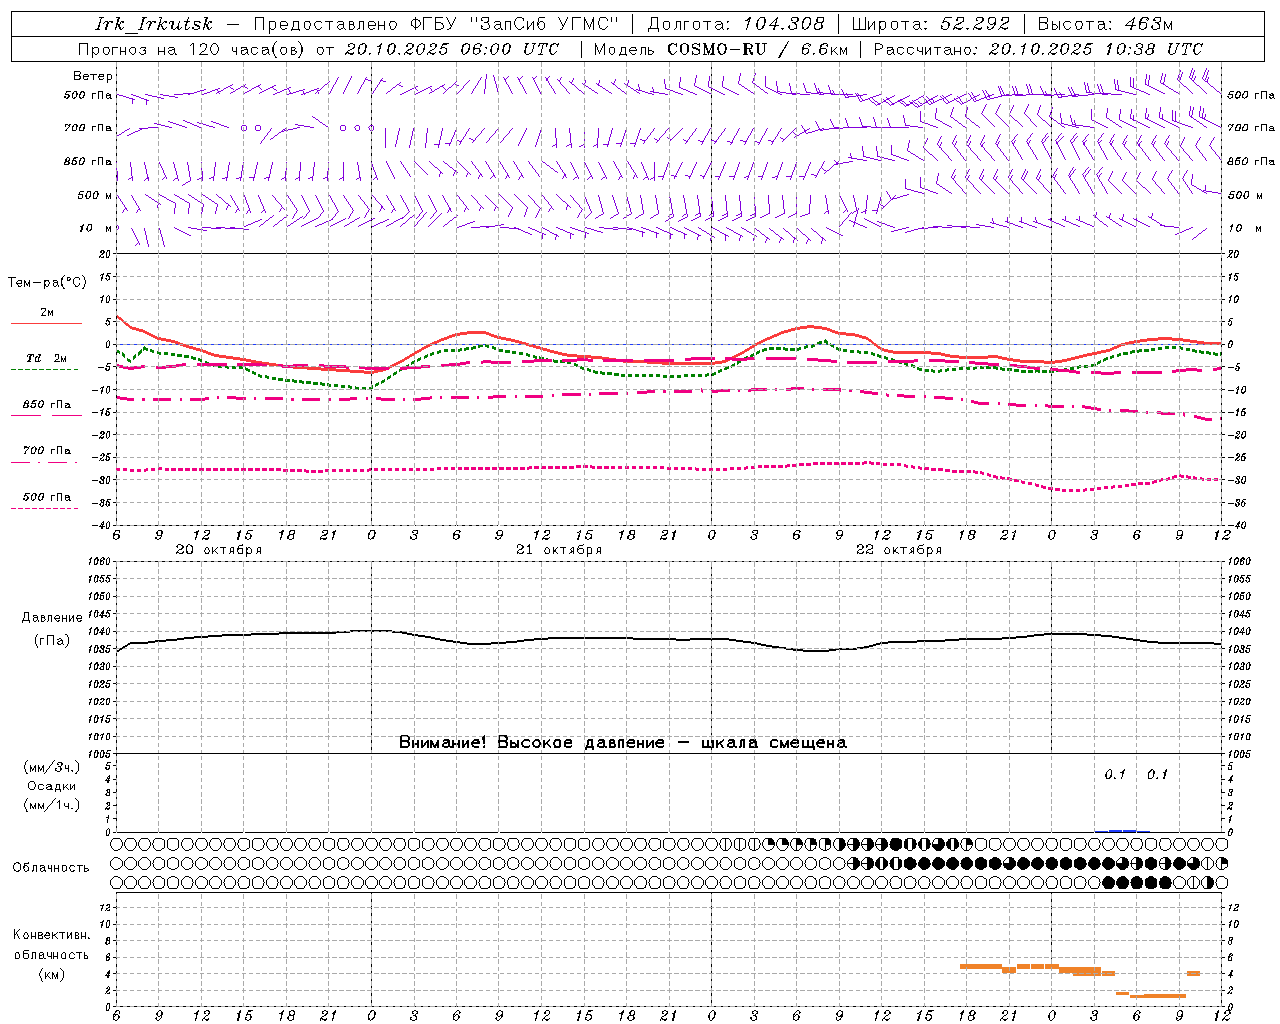1280x1024 pixels.
Task: Click the Облачность cloud cover row label
Action: tap(51, 868)
